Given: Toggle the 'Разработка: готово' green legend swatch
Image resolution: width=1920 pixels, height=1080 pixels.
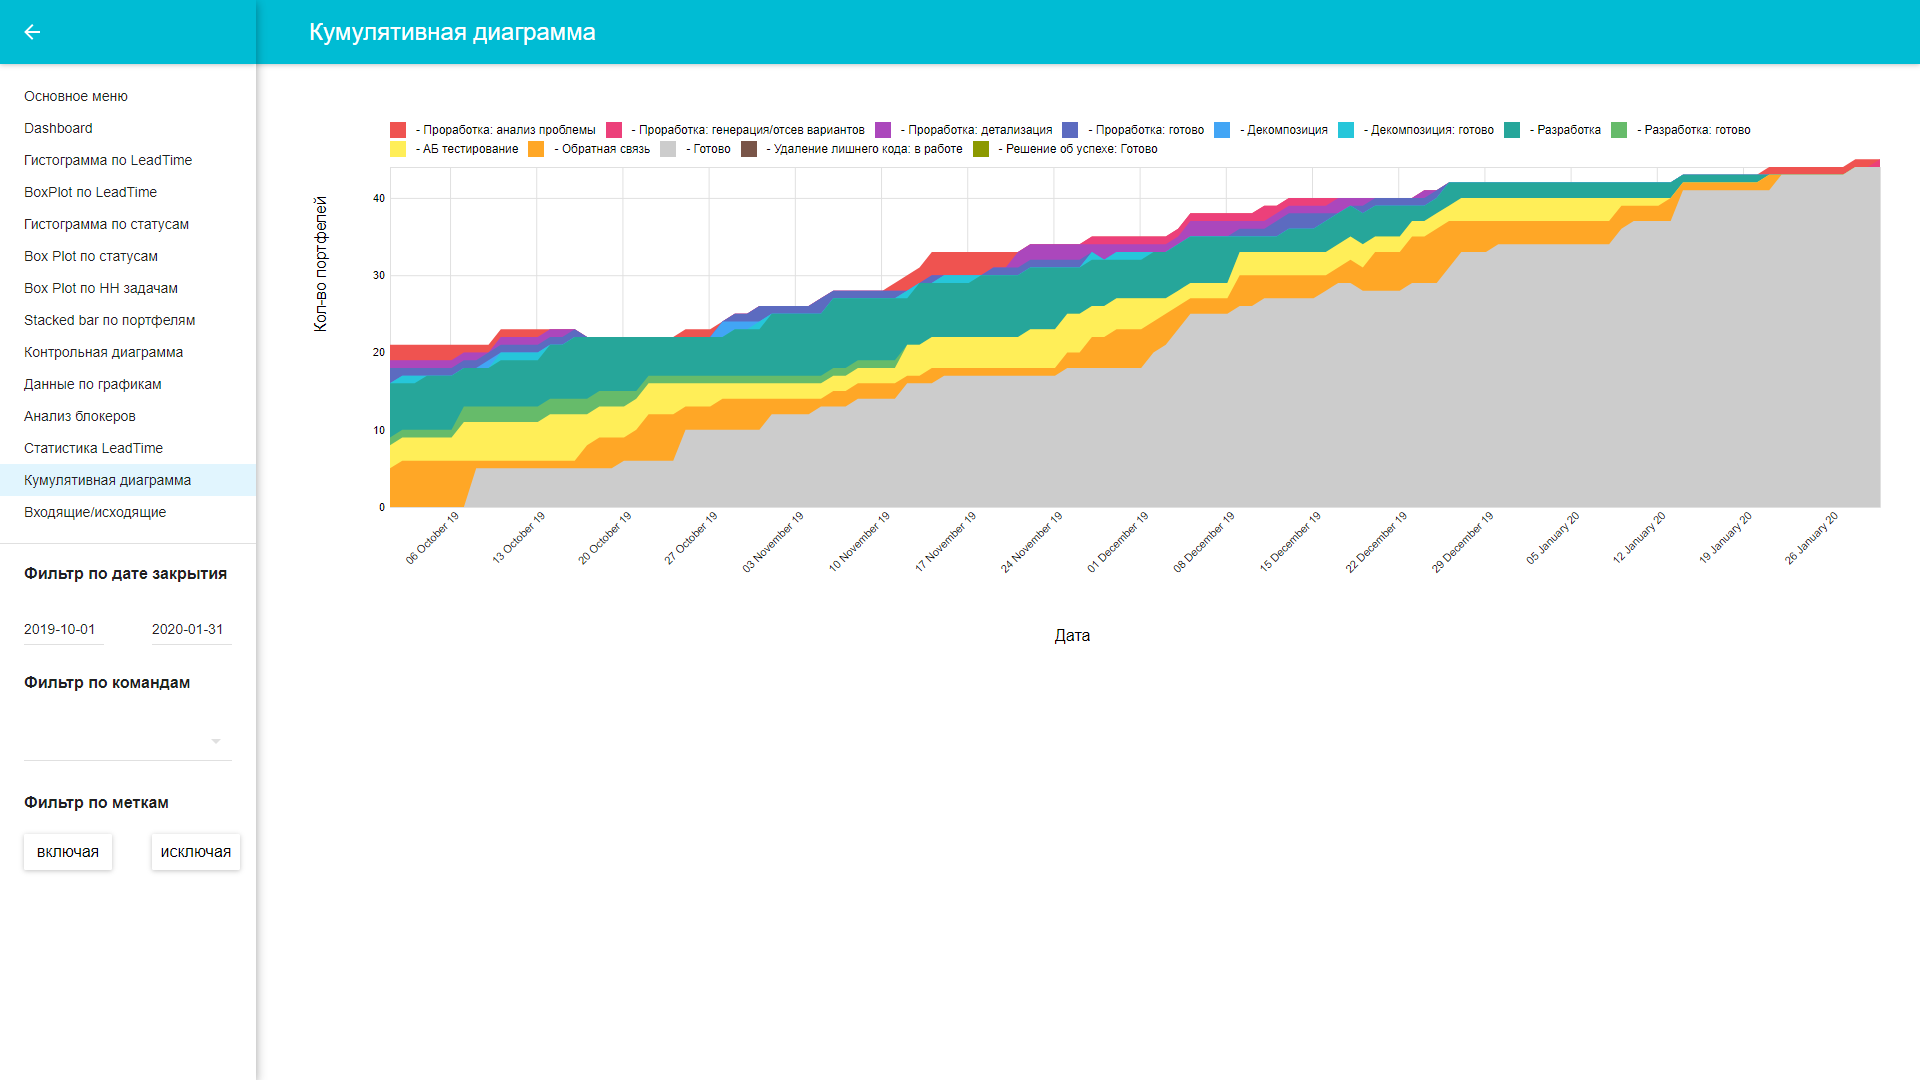Looking at the screenshot, I should pyautogui.click(x=1619, y=130).
